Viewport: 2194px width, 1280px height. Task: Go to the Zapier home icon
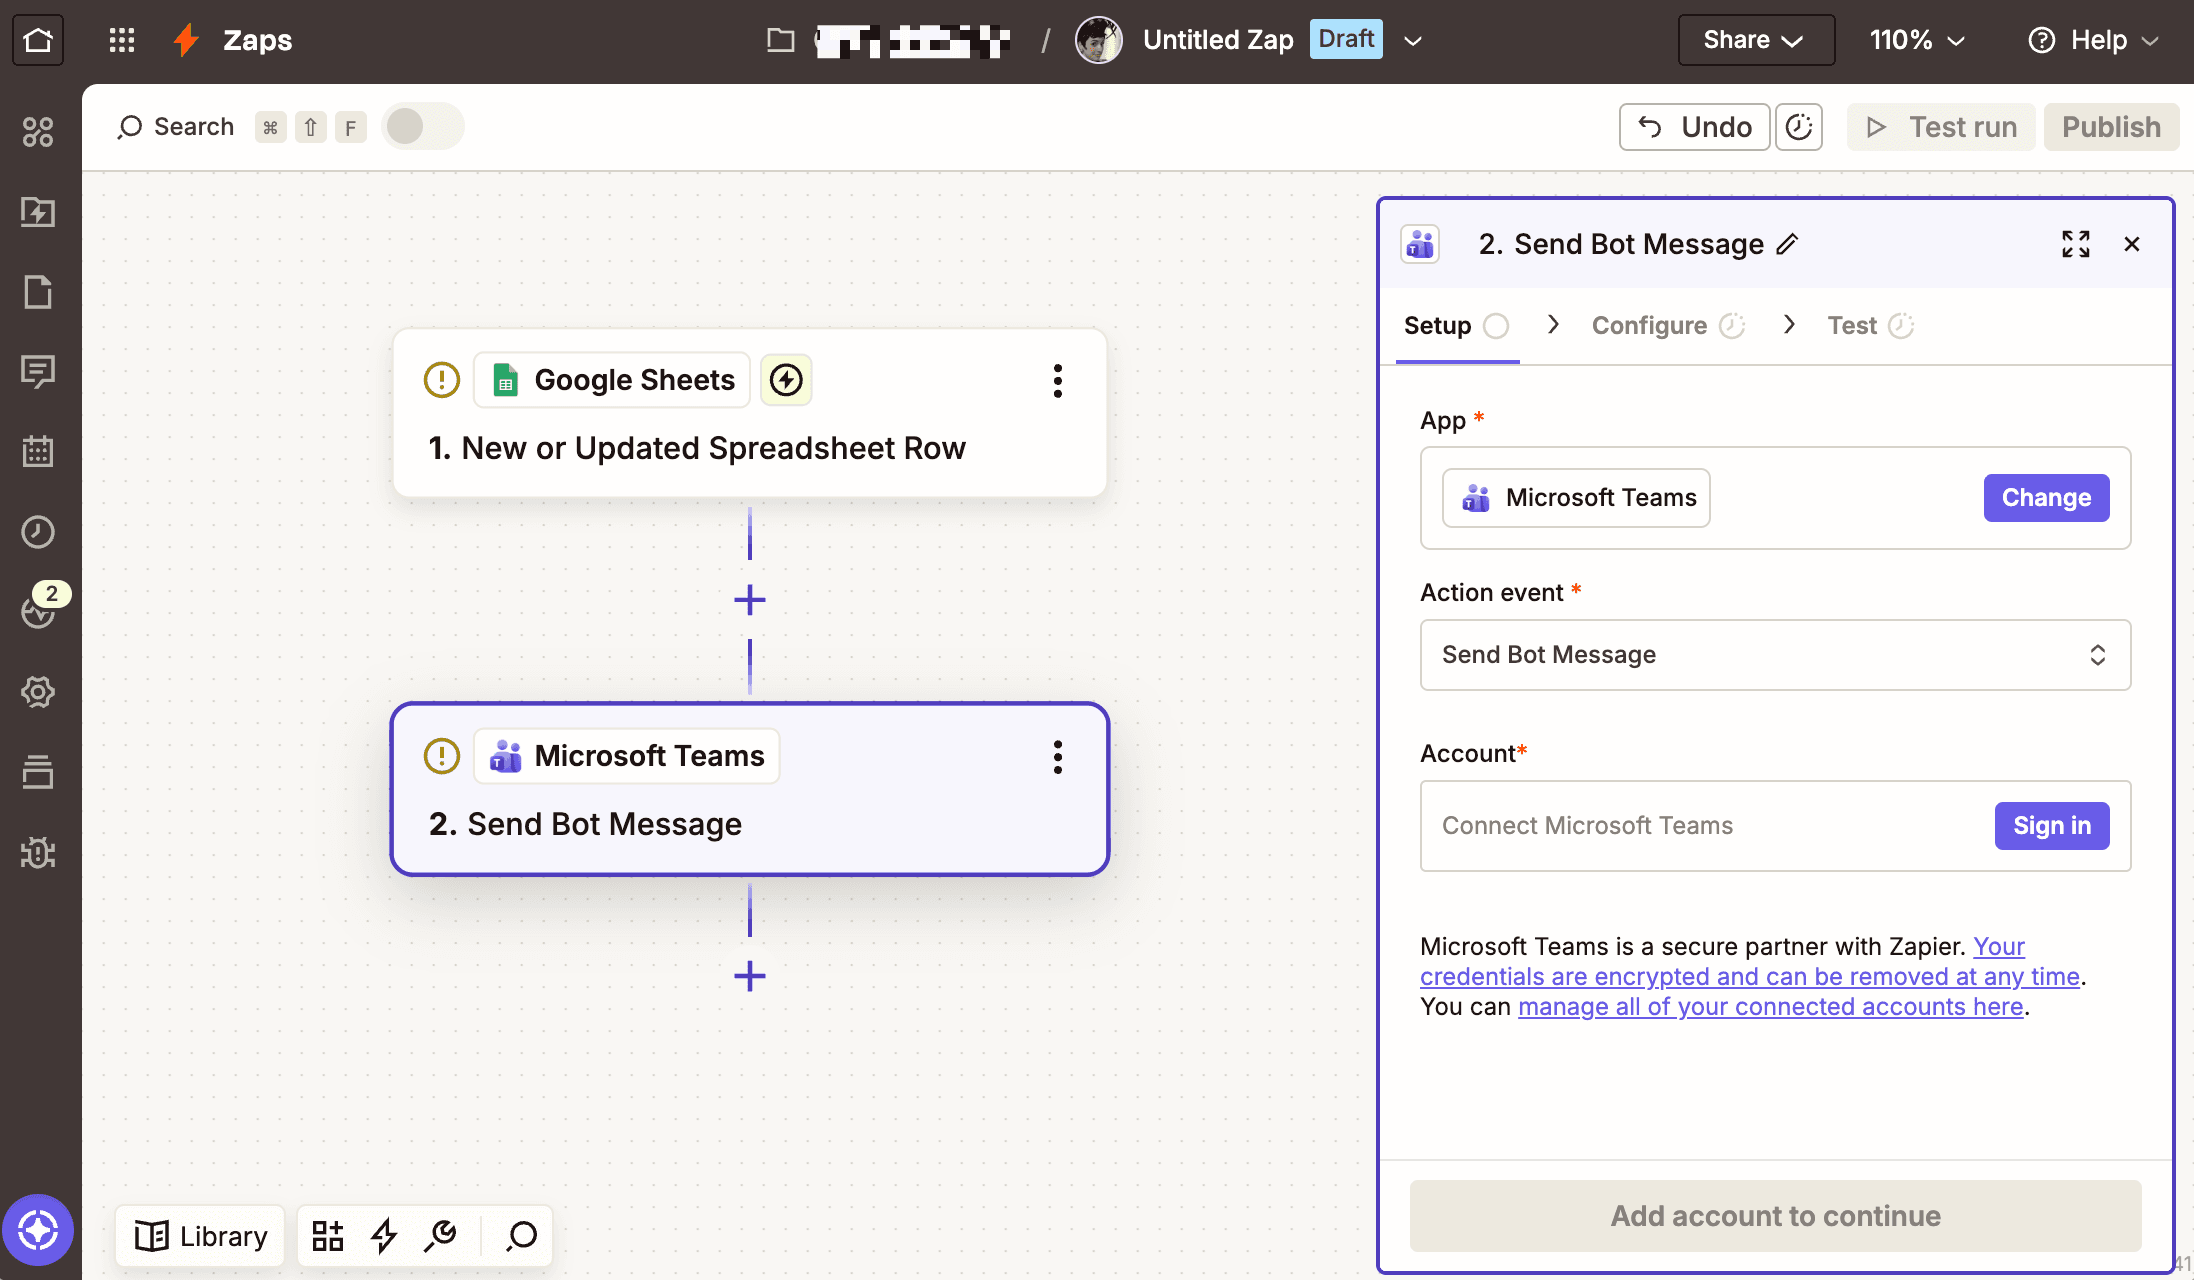38,40
